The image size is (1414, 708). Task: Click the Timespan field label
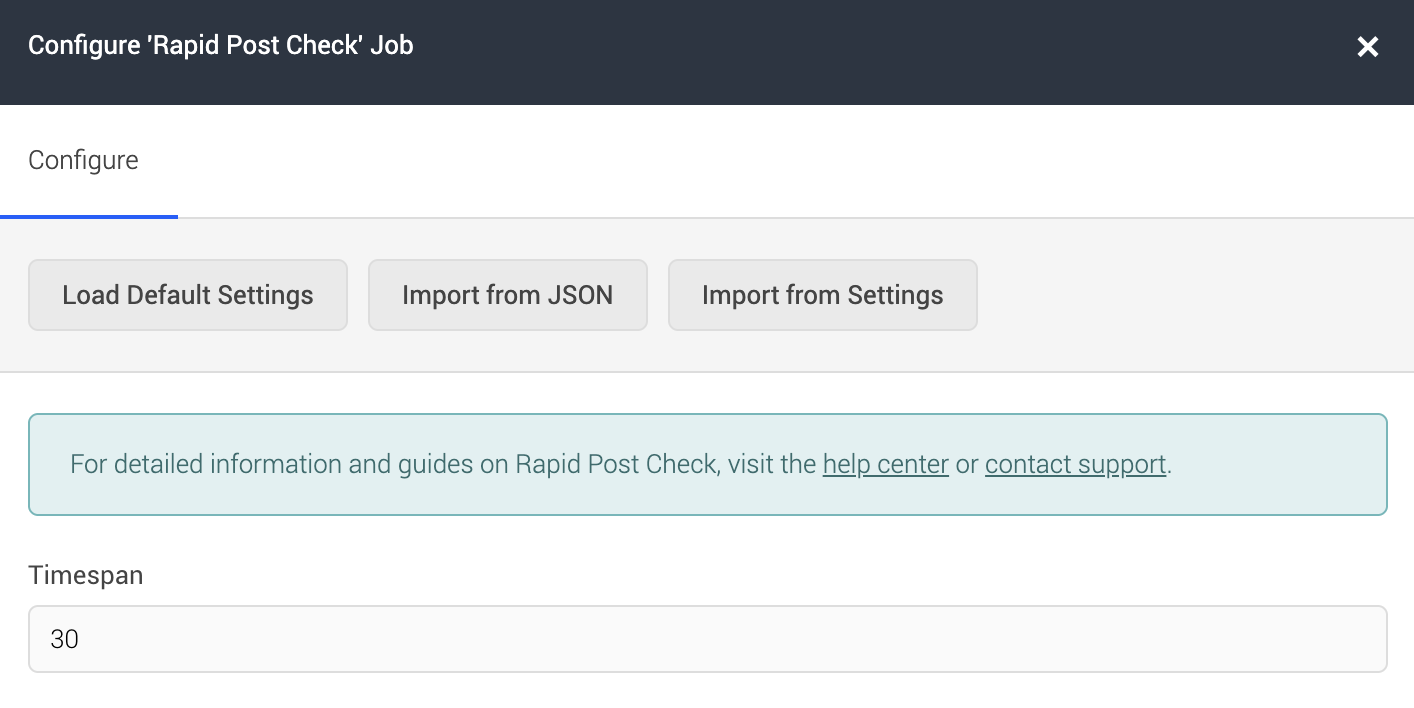(86, 575)
